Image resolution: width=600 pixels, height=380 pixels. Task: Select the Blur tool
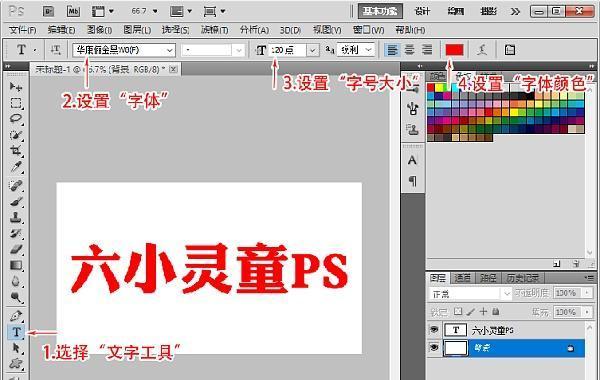[x=16, y=281]
